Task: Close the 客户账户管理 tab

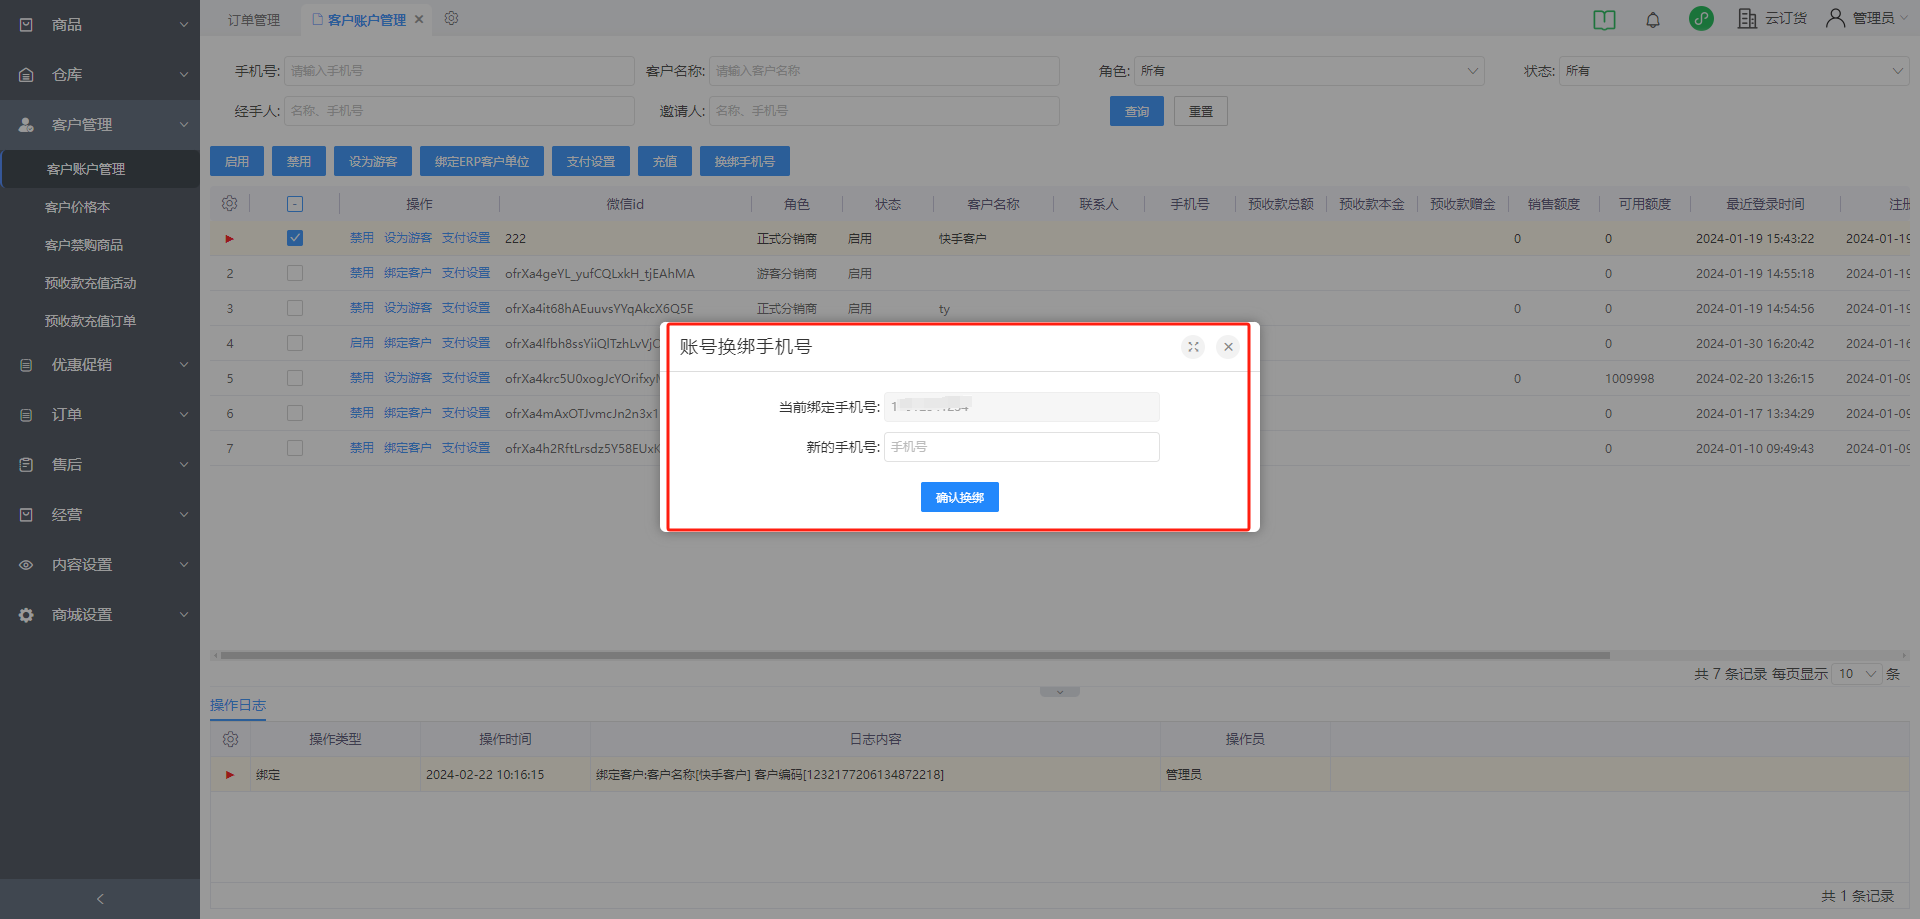Action: tap(419, 19)
